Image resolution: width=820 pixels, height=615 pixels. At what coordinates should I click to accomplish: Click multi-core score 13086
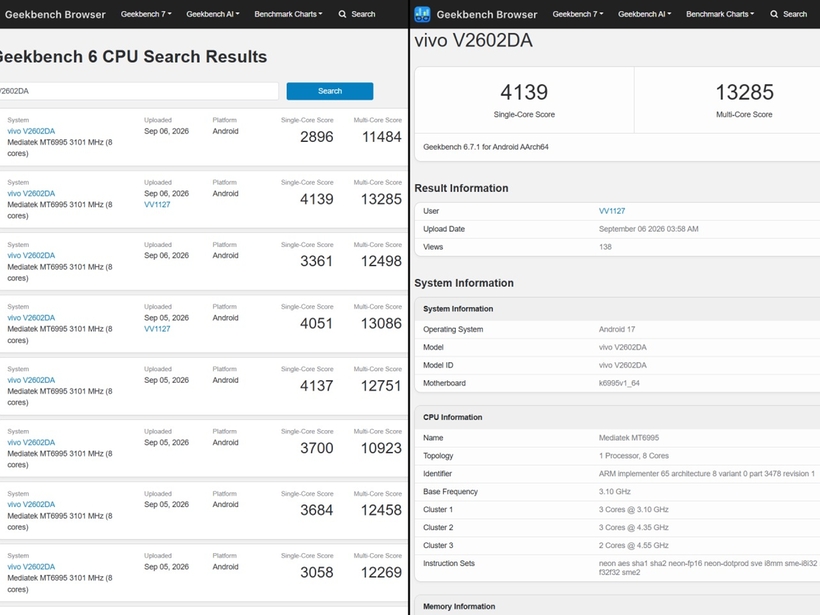point(382,323)
